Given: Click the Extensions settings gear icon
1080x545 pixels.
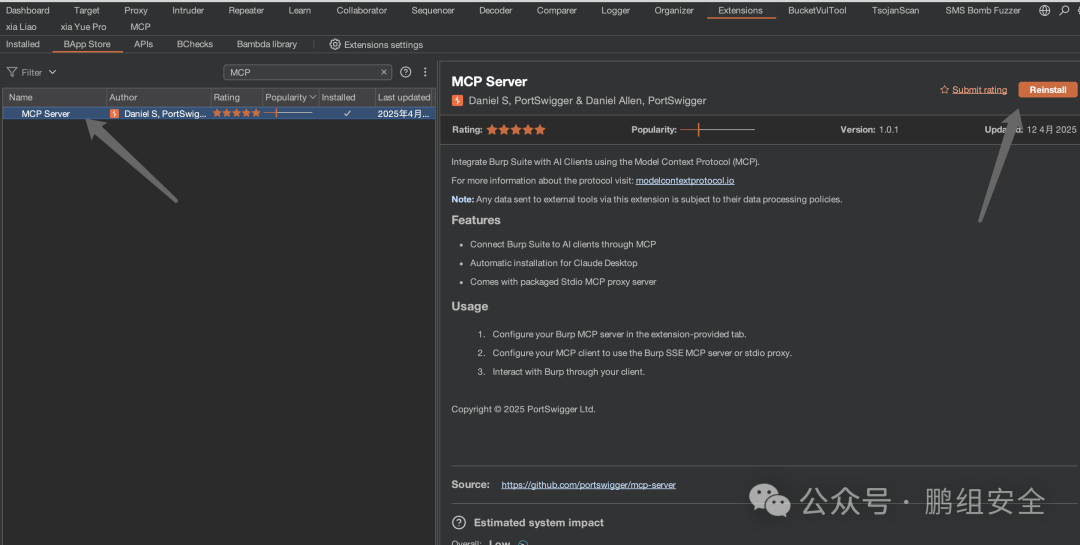Looking at the screenshot, I should [x=335, y=44].
